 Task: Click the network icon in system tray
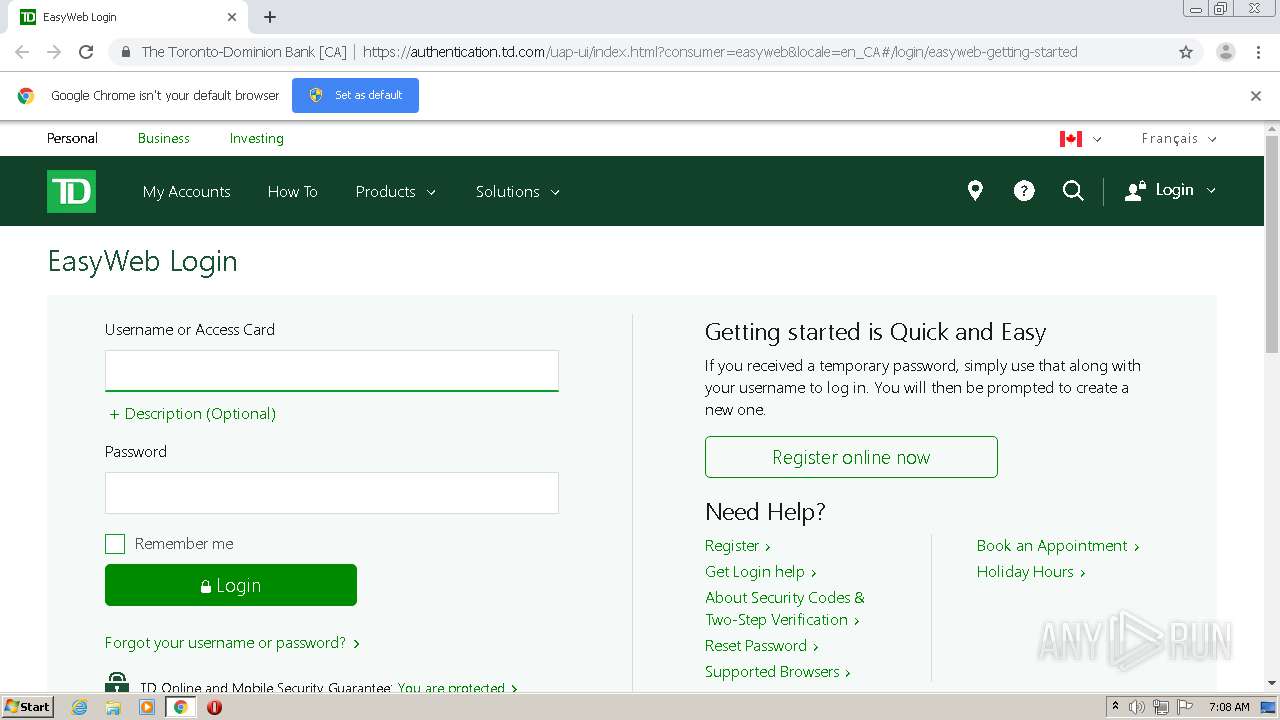[1161, 707]
